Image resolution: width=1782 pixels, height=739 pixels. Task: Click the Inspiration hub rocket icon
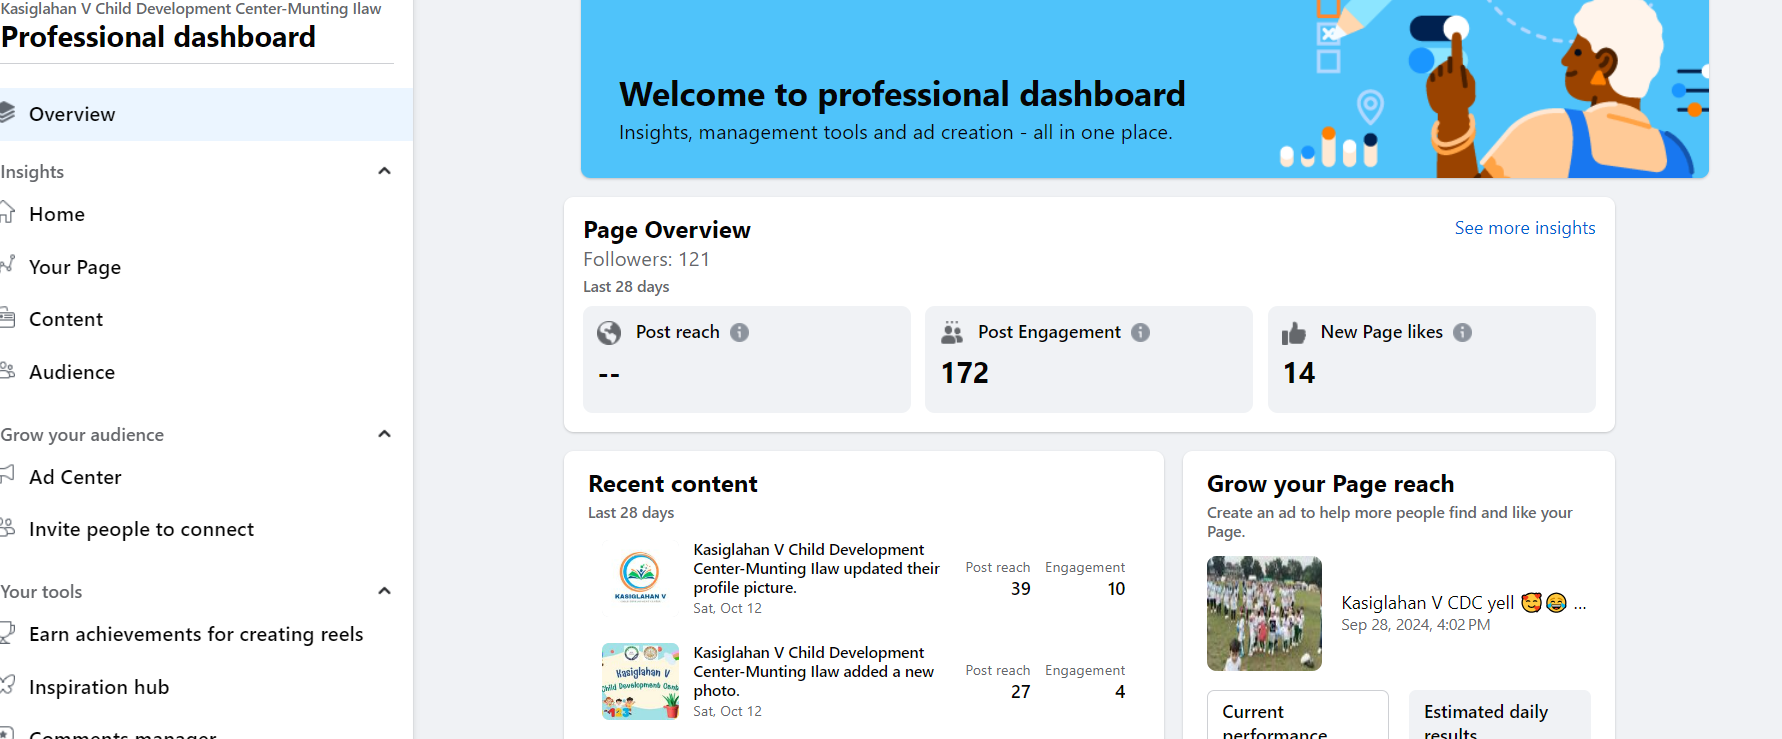click(7, 686)
